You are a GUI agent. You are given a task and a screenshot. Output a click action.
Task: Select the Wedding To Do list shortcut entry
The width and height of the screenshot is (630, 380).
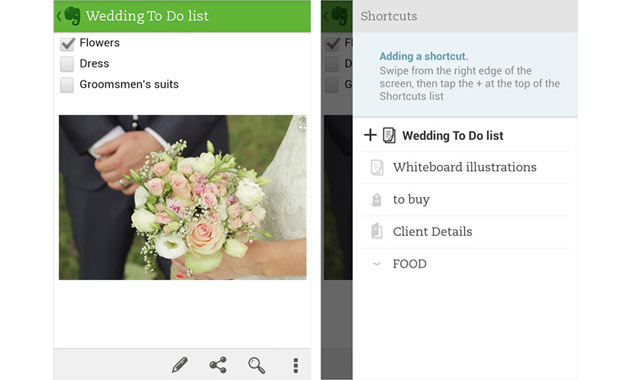point(465,135)
